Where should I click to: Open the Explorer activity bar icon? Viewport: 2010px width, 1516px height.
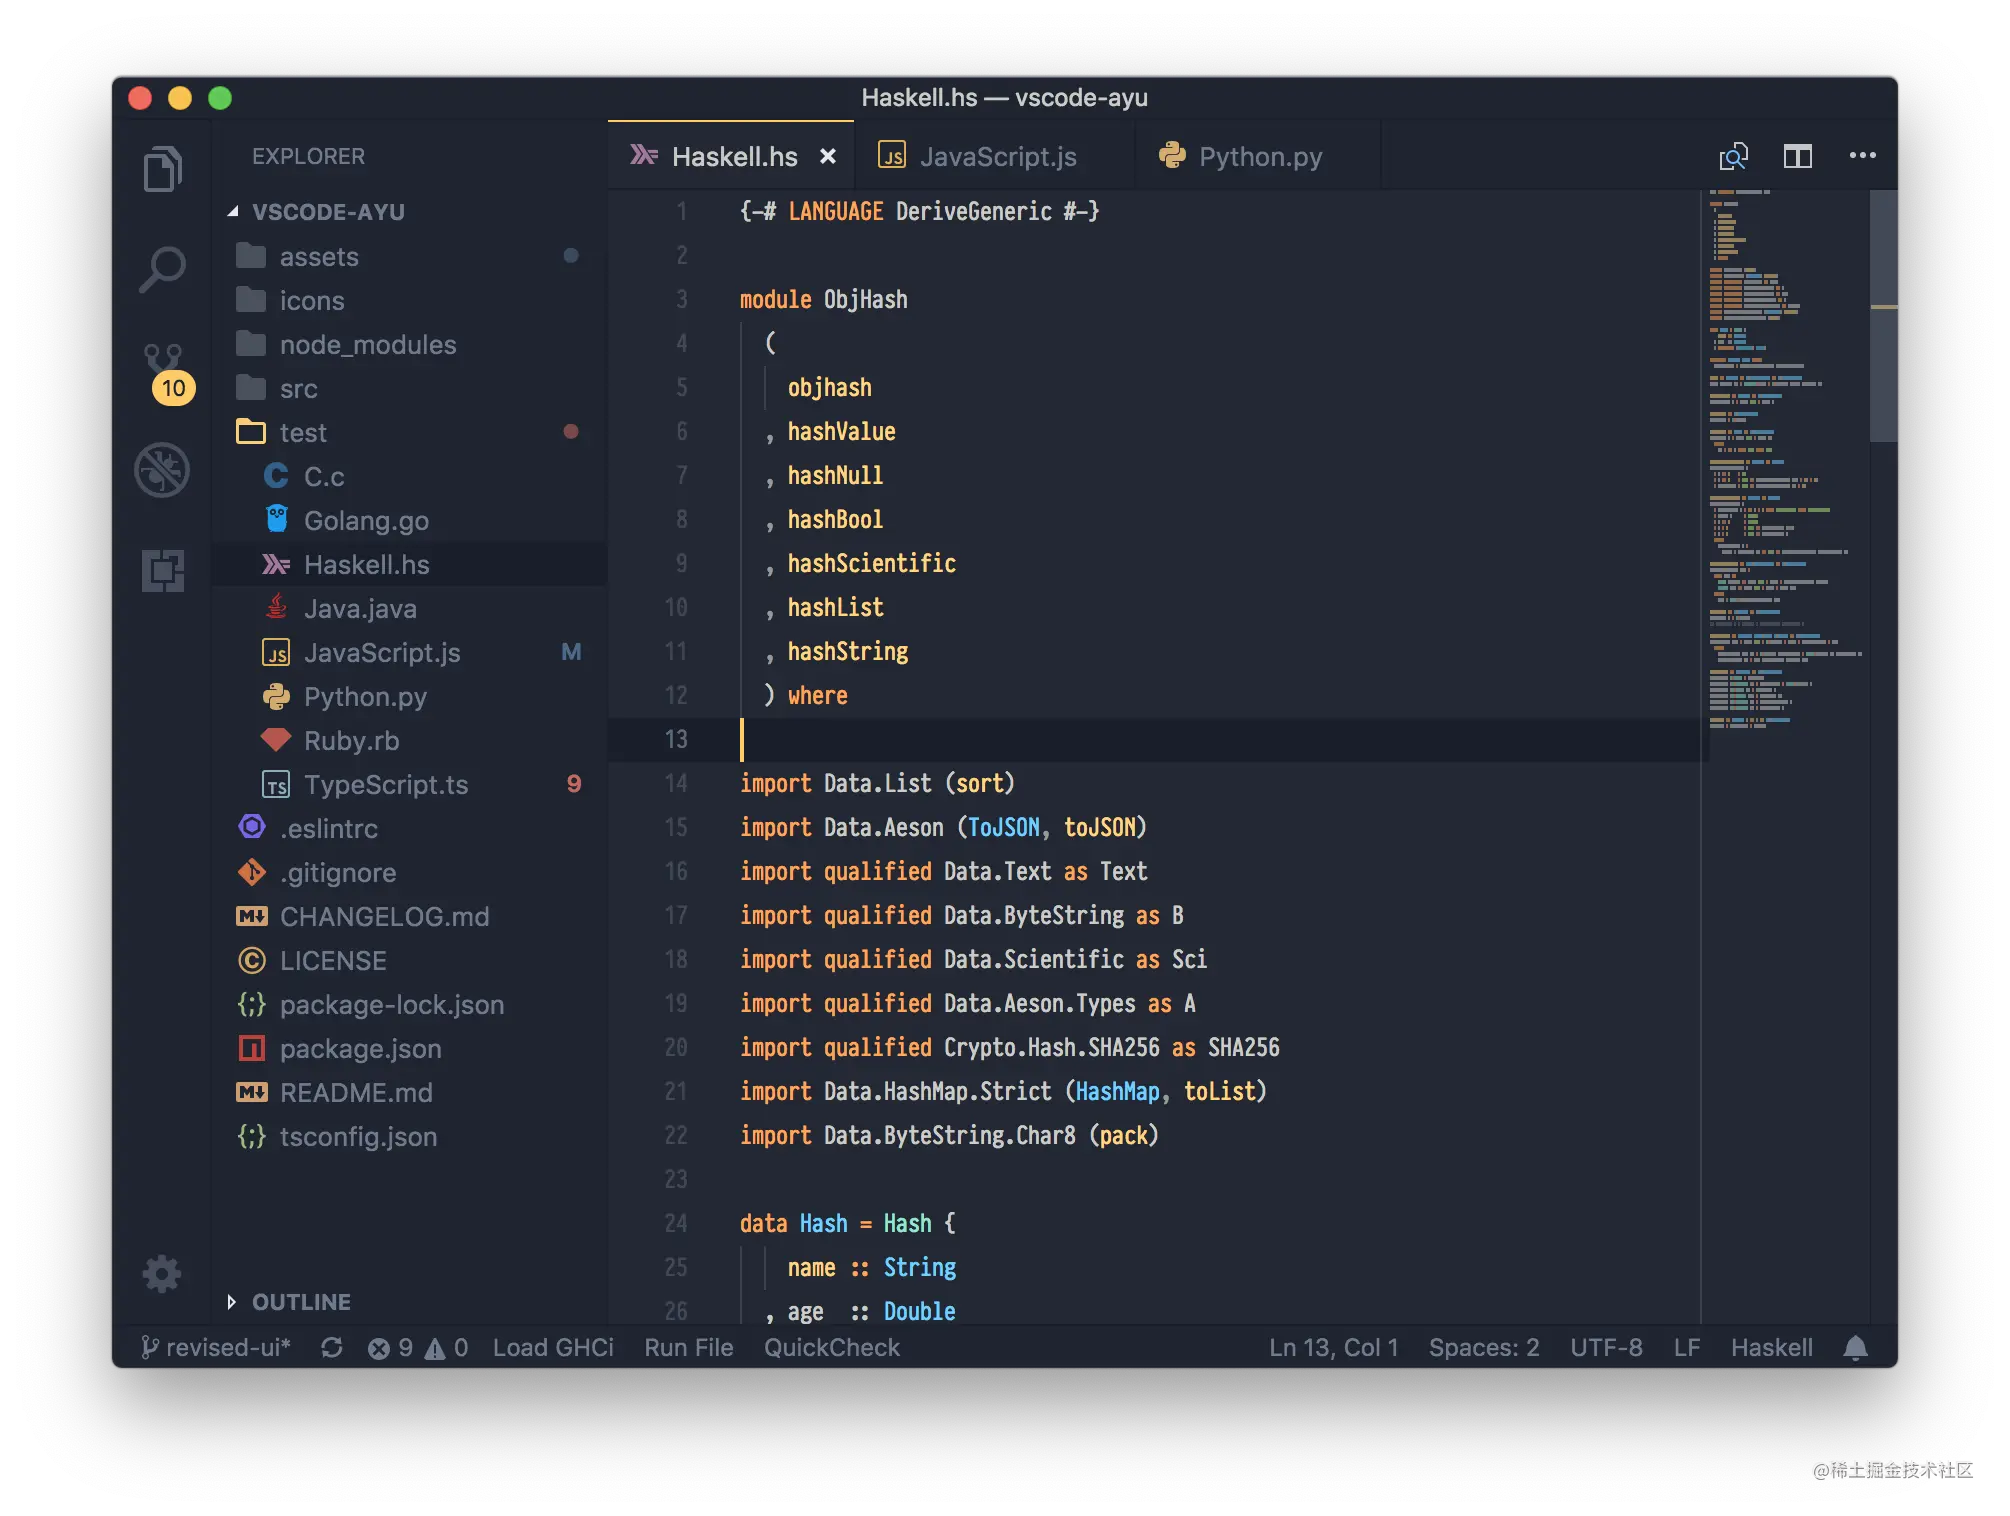[x=162, y=169]
